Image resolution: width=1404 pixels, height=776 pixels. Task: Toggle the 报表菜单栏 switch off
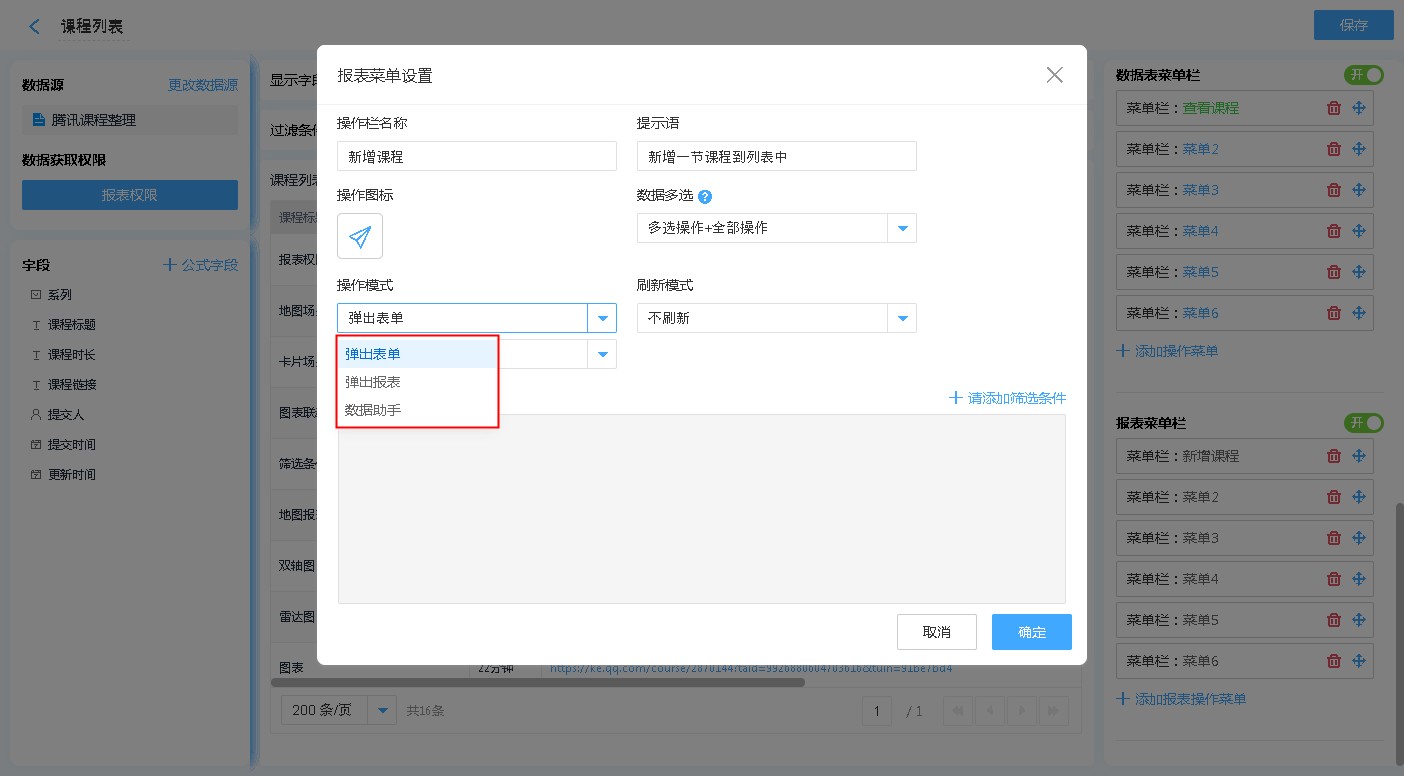pos(1364,423)
